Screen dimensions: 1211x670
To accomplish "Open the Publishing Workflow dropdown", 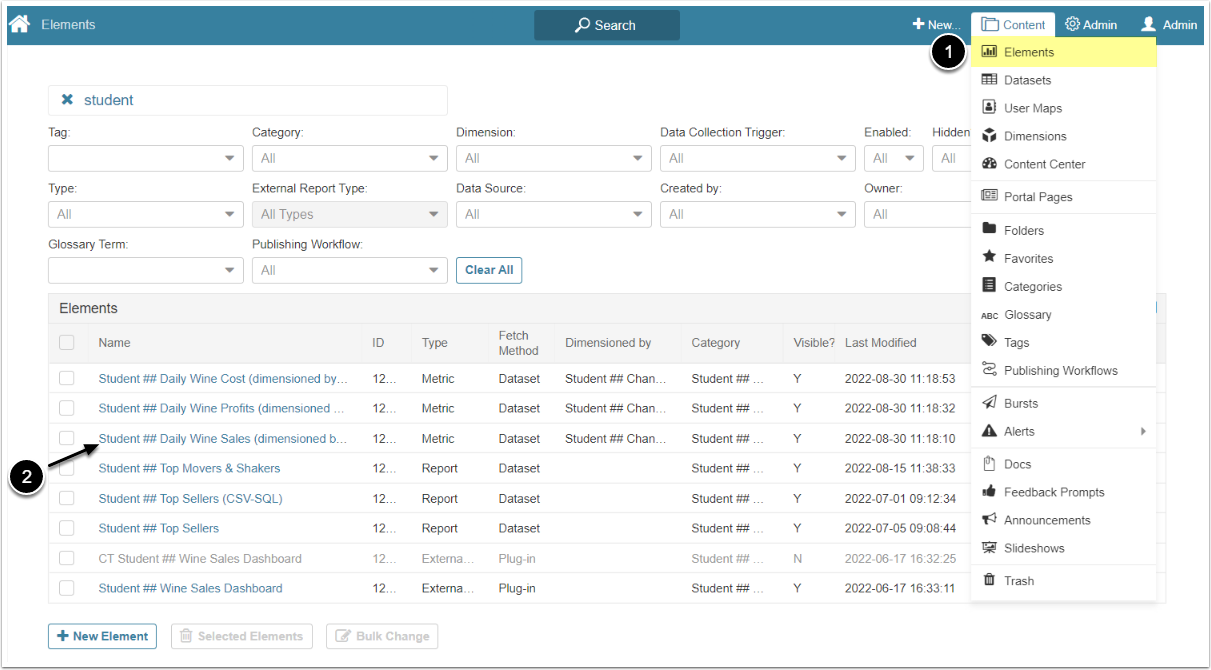I will coord(349,270).
